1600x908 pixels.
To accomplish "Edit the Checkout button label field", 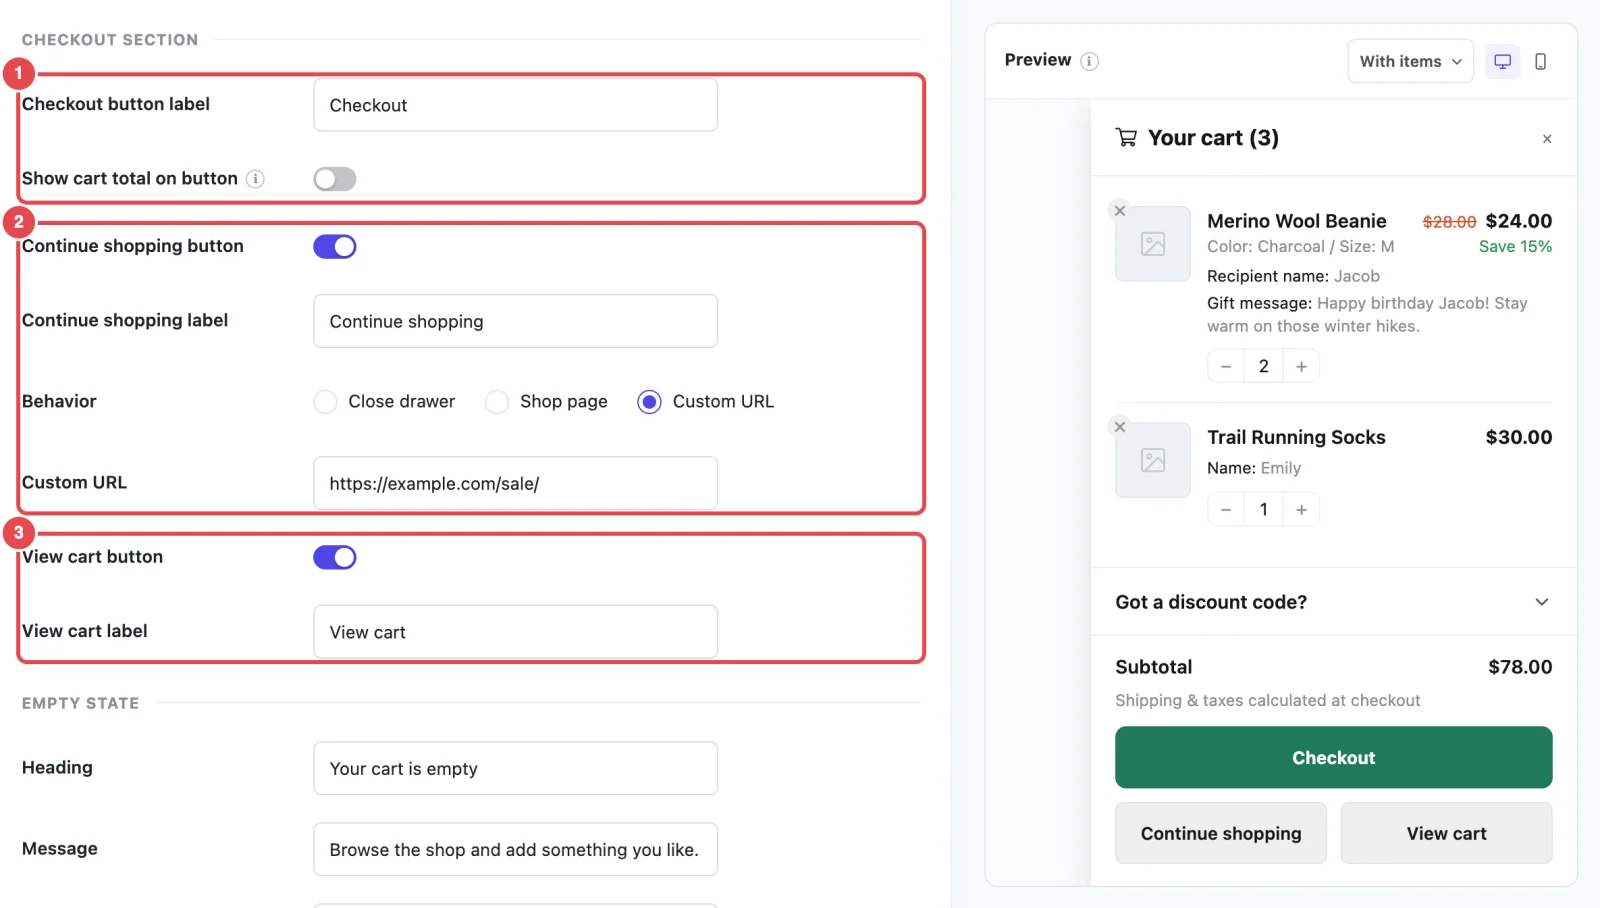I will pos(516,105).
